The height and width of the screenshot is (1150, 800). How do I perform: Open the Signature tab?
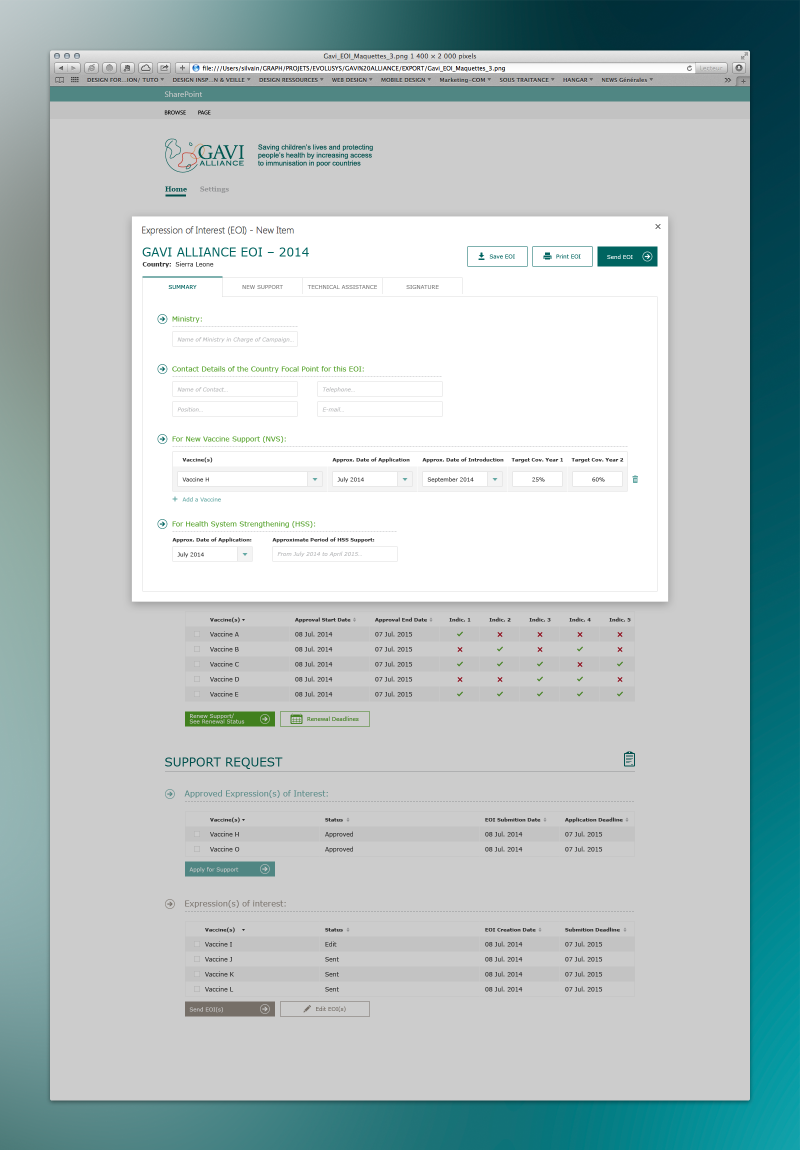(x=422, y=287)
